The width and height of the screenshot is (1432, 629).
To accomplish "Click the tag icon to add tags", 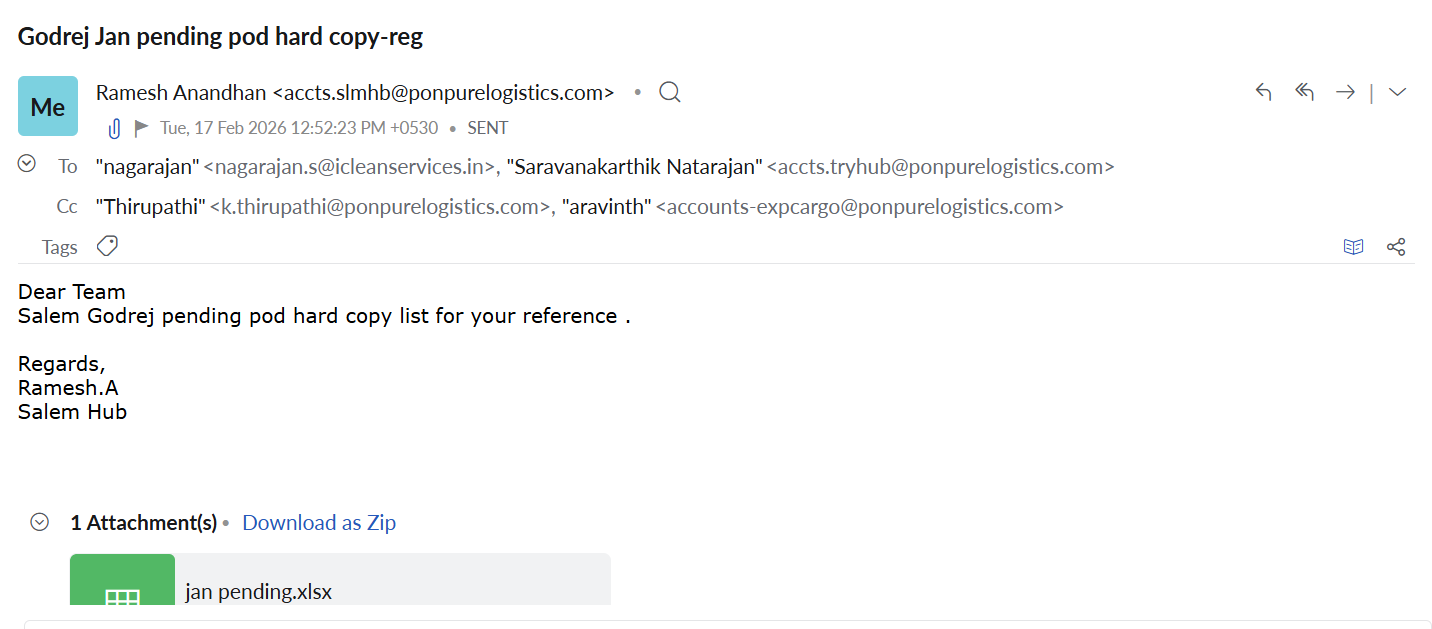I will point(107,246).
